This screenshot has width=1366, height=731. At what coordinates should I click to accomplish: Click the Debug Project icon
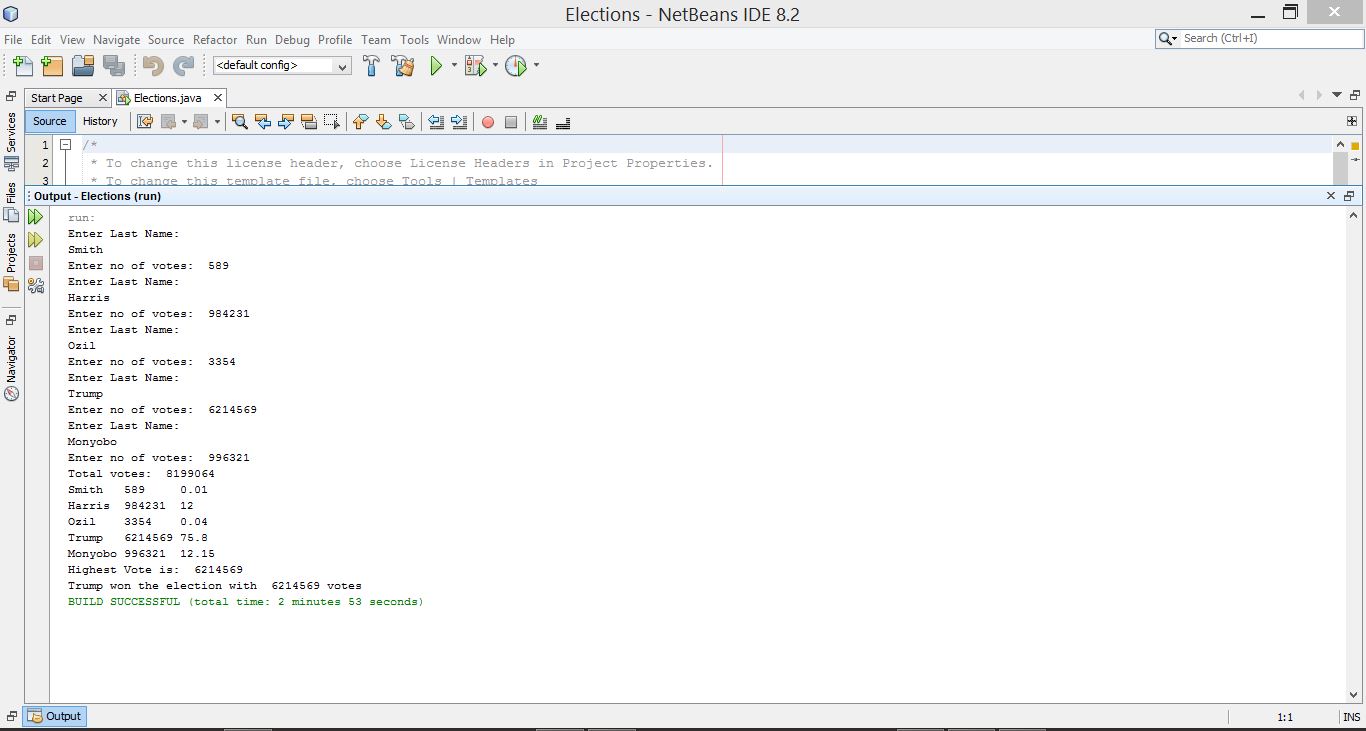pos(475,66)
